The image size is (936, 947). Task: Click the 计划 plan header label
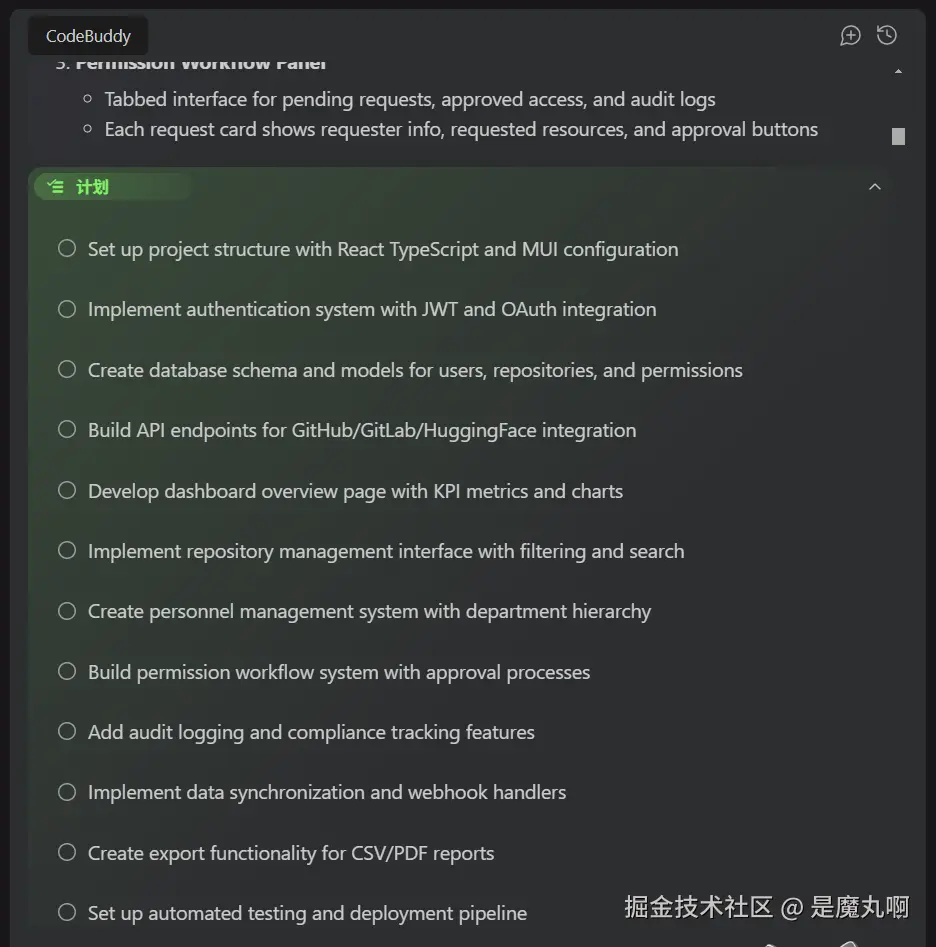tap(92, 187)
